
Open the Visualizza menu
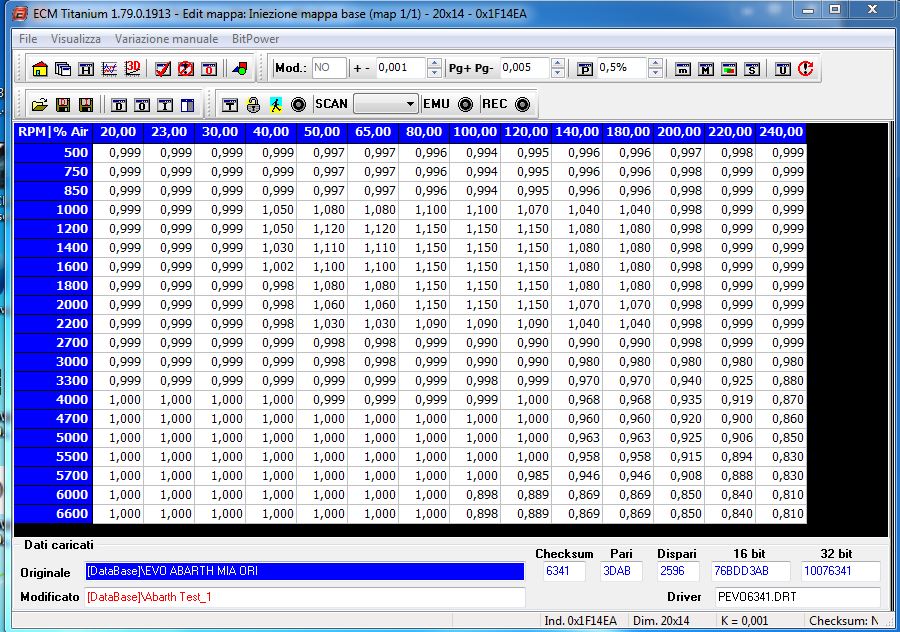[76, 39]
